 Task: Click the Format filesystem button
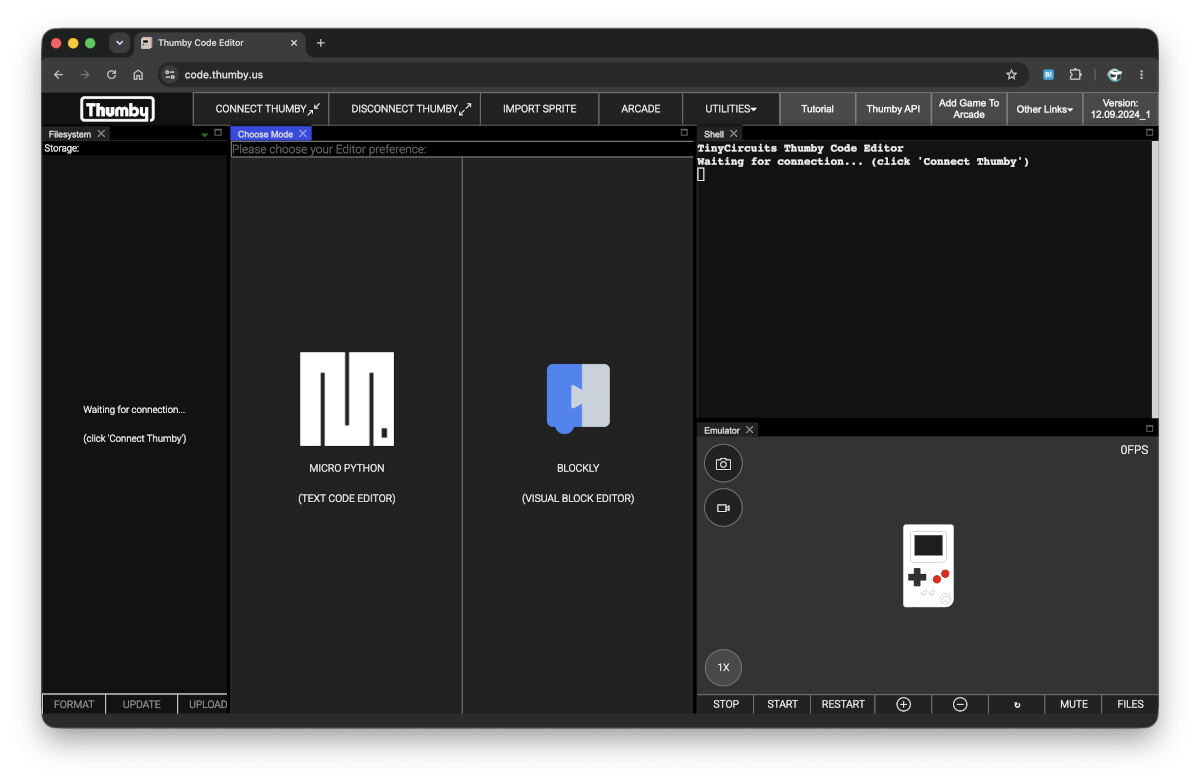74,704
